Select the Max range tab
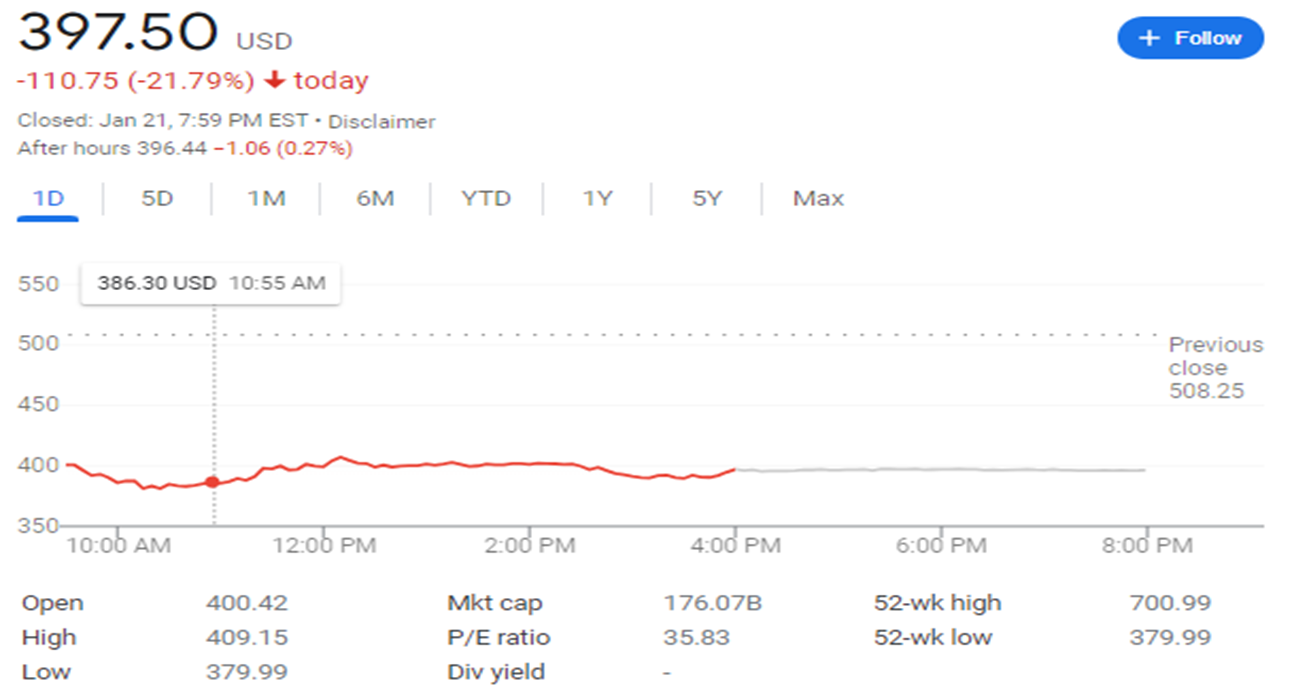1311x699 pixels. pos(818,198)
